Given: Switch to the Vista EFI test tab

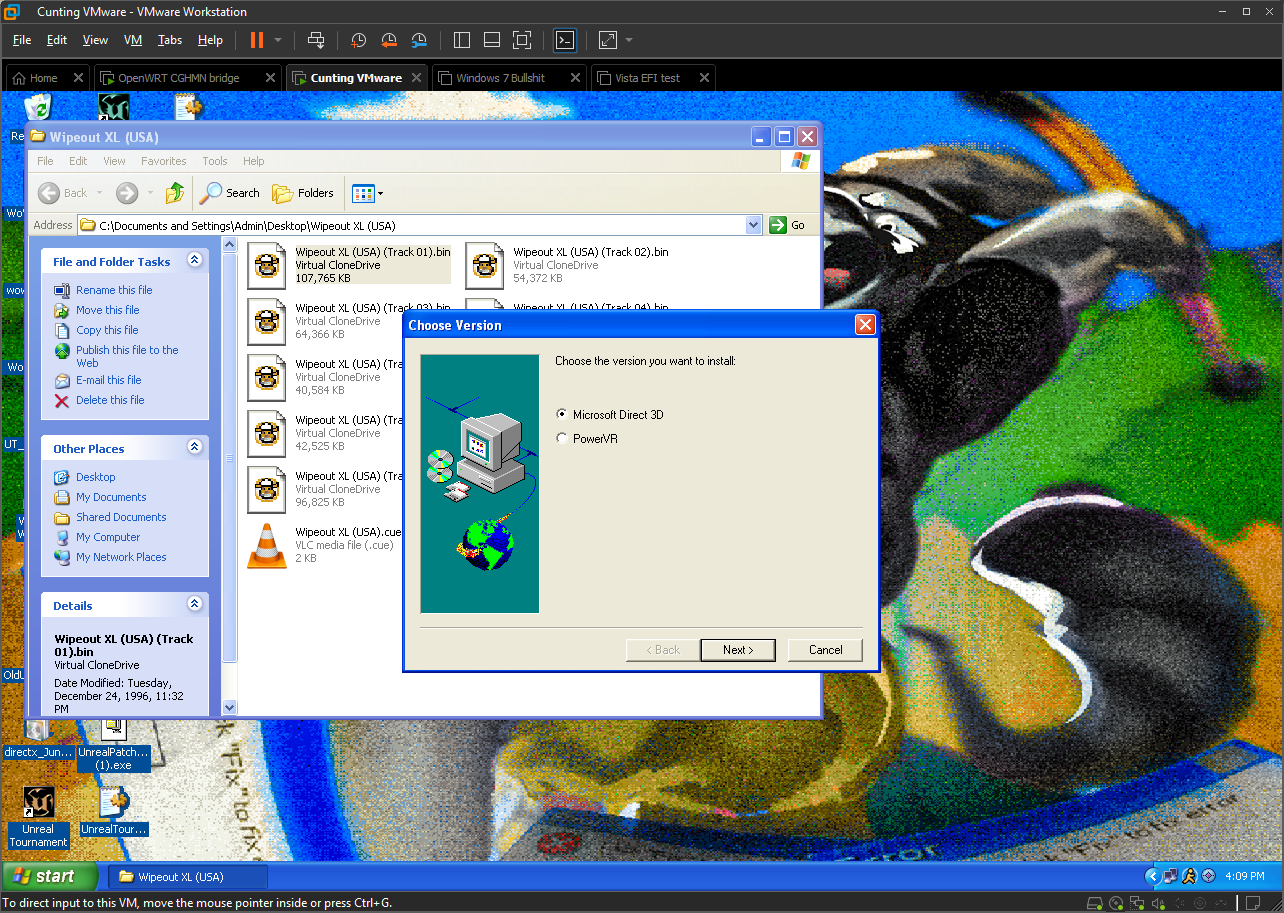Looking at the screenshot, I should (x=654, y=78).
